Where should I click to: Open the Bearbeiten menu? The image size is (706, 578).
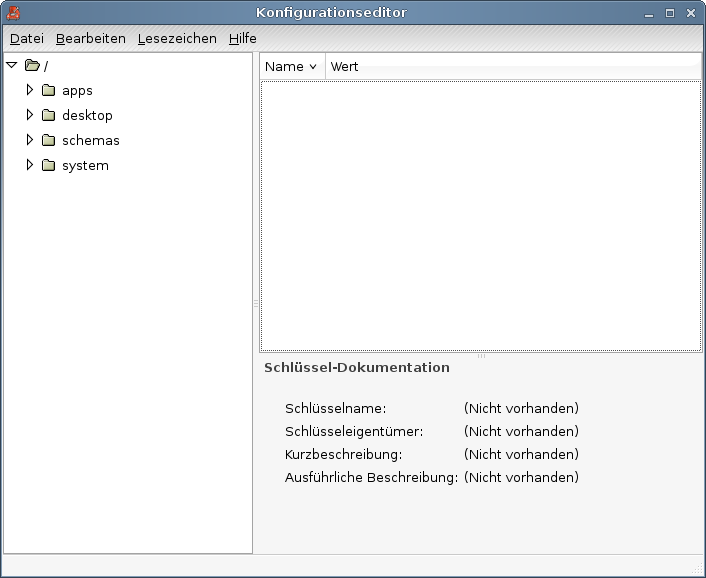91,39
